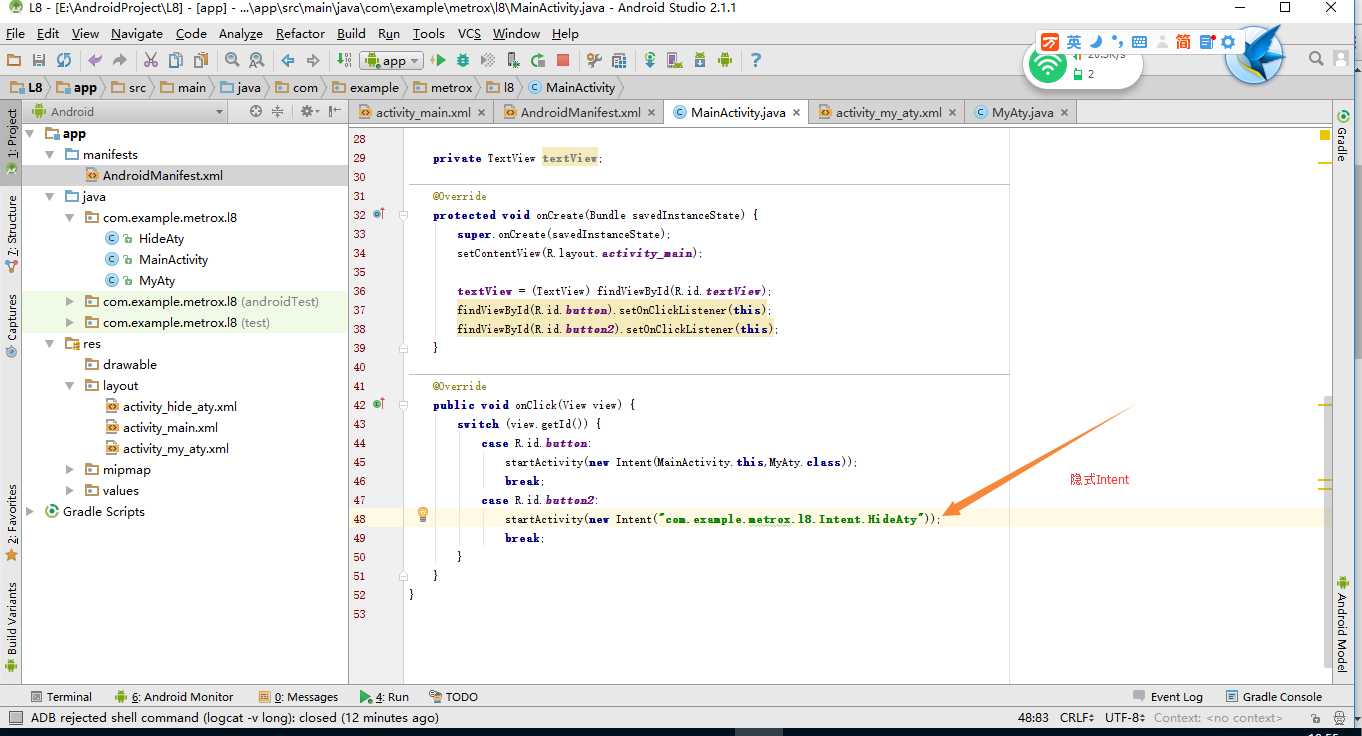Expand the values folder

tap(70, 491)
